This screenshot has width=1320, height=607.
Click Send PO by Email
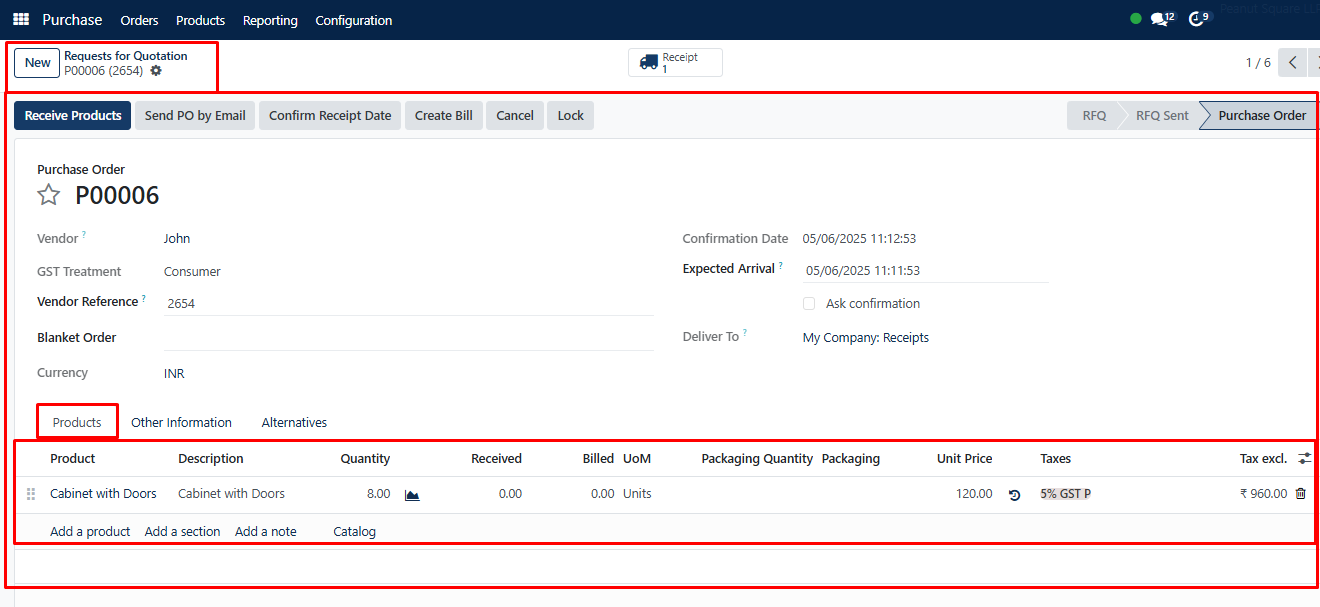(195, 116)
